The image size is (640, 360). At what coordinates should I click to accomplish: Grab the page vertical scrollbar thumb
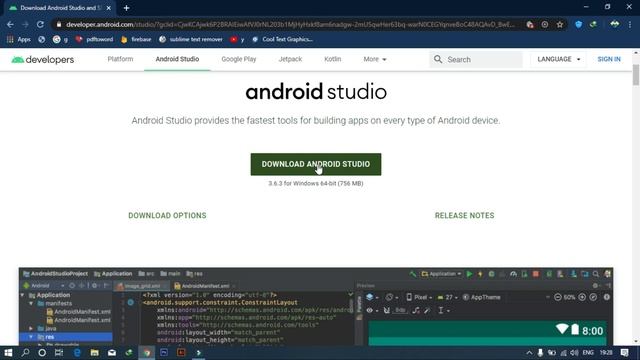click(x=636, y=75)
